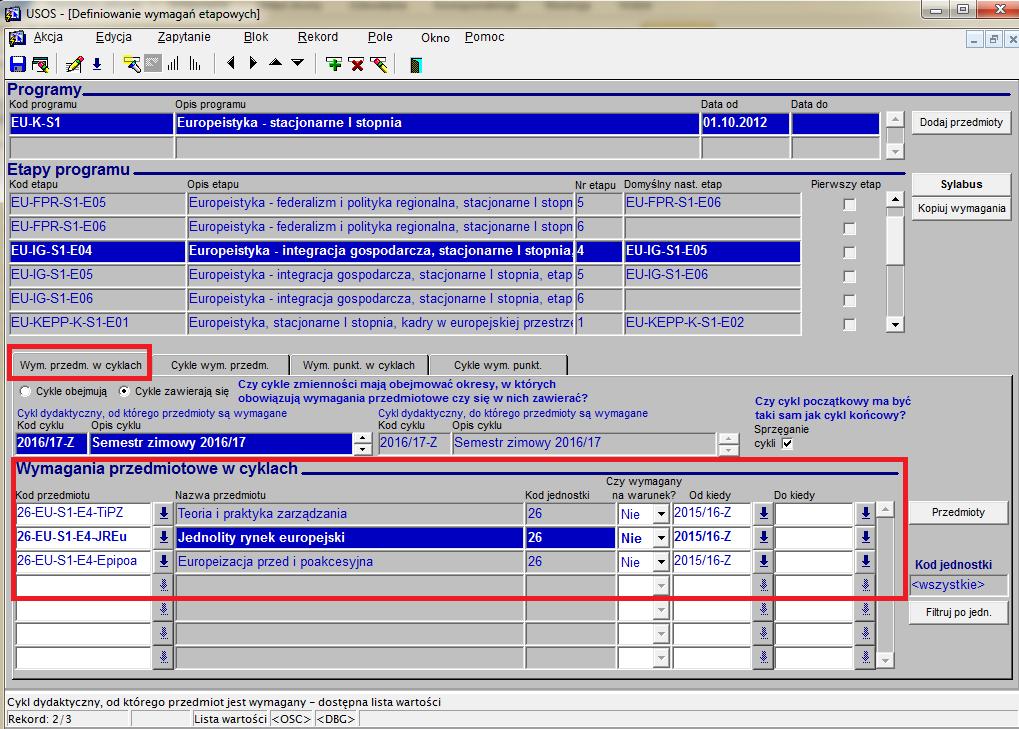Click the Kopiuj wymagania button

(x=961, y=209)
